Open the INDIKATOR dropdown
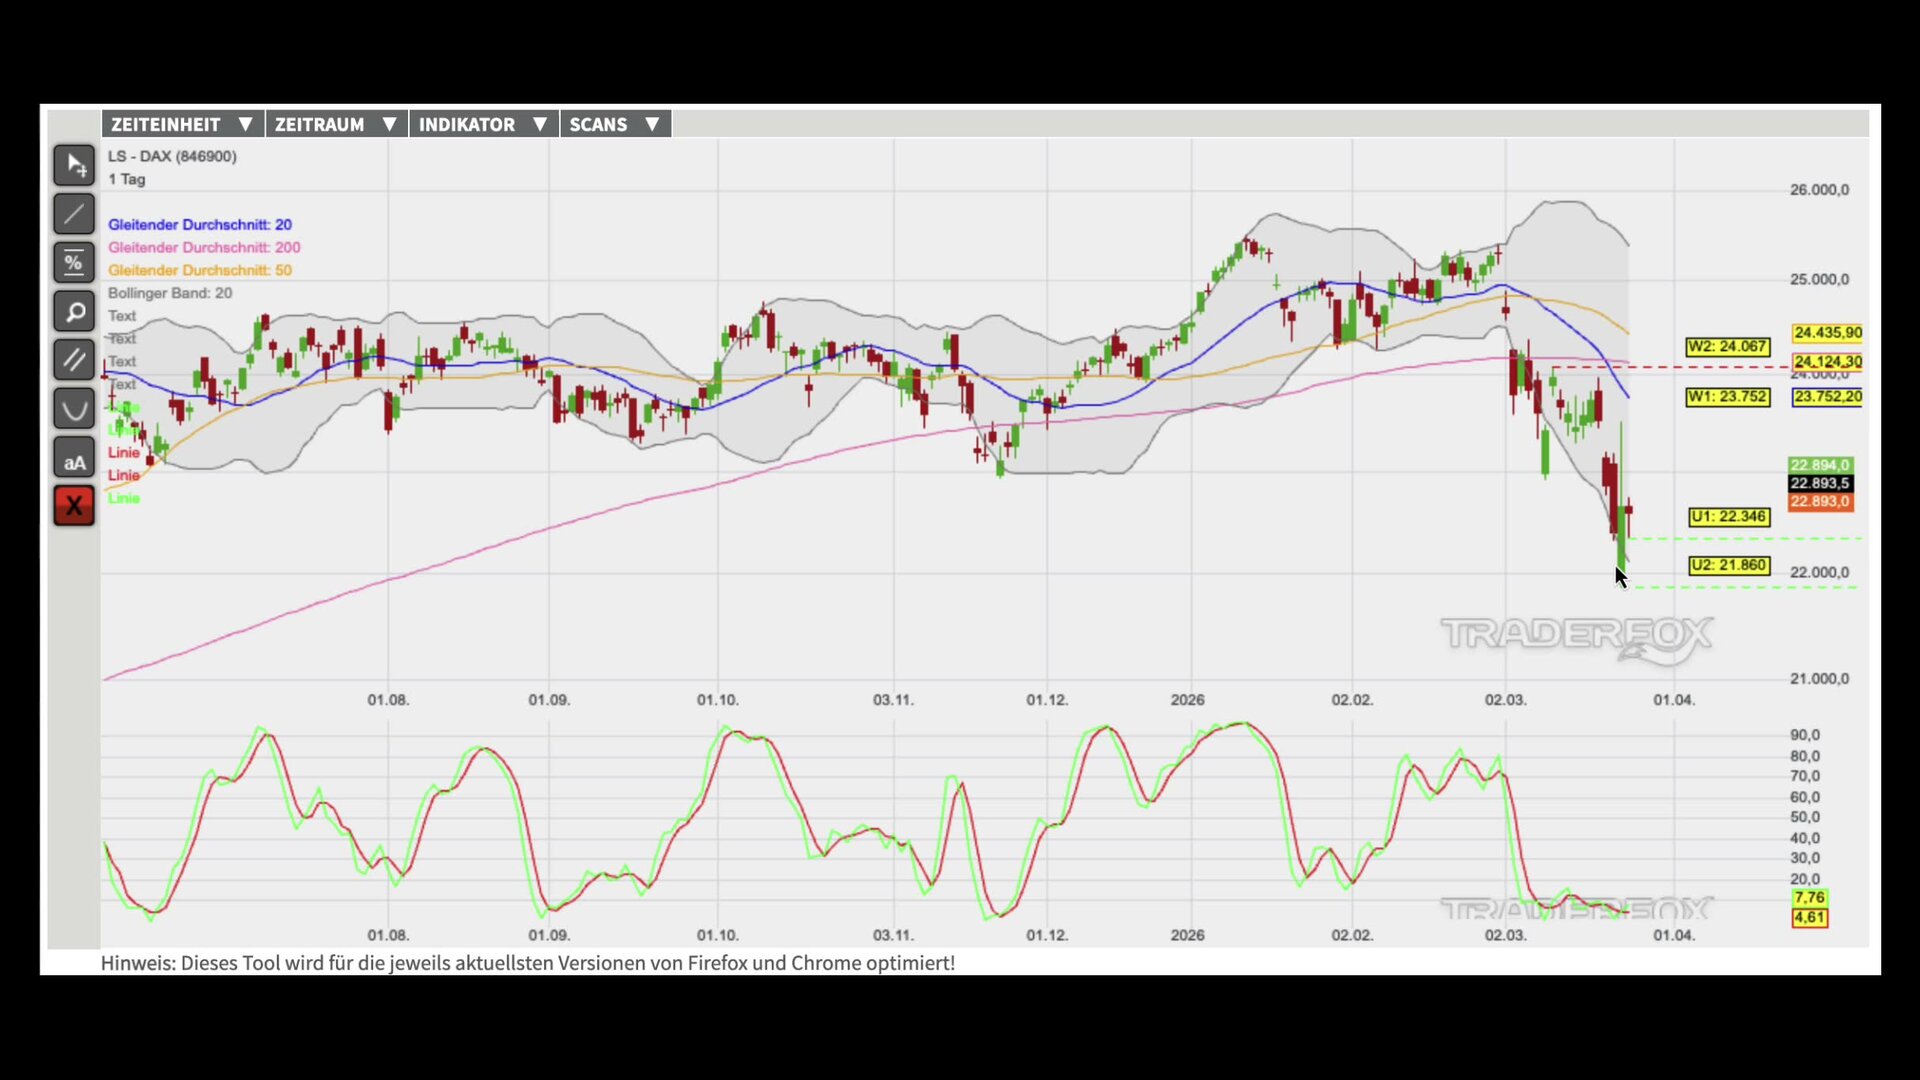 483,124
